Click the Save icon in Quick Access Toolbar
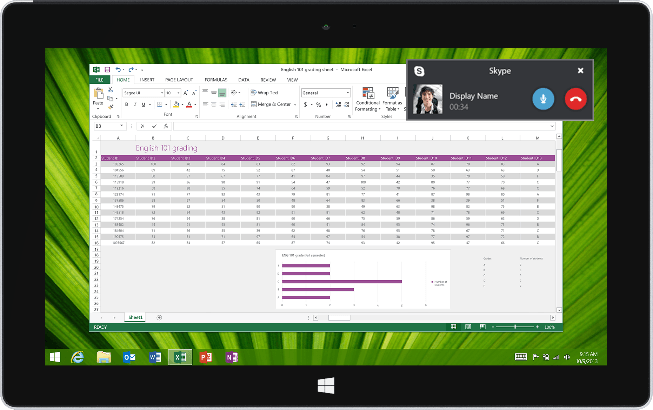653x410 pixels. click(107, 69)
